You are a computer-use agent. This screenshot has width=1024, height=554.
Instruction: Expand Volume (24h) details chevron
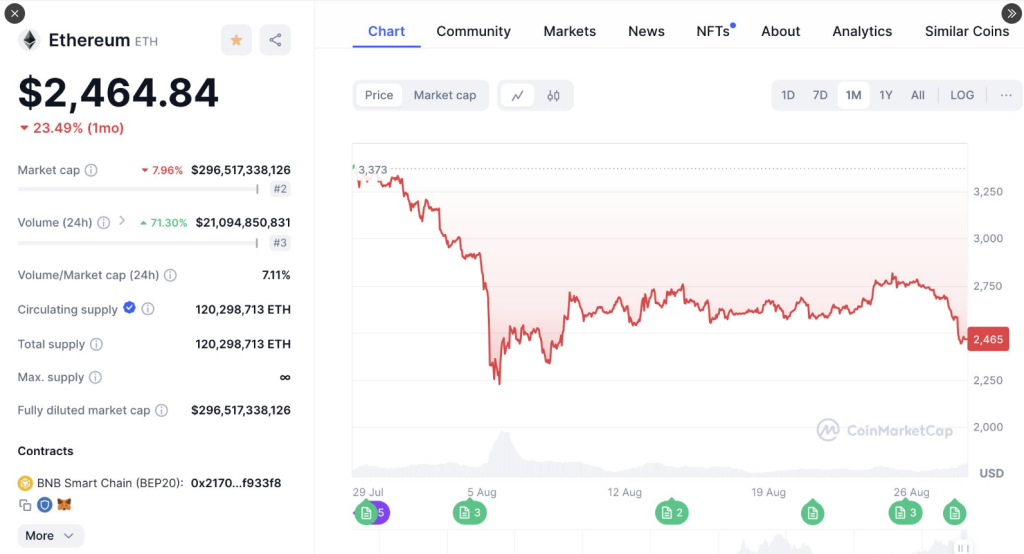(x=122, y=221)
